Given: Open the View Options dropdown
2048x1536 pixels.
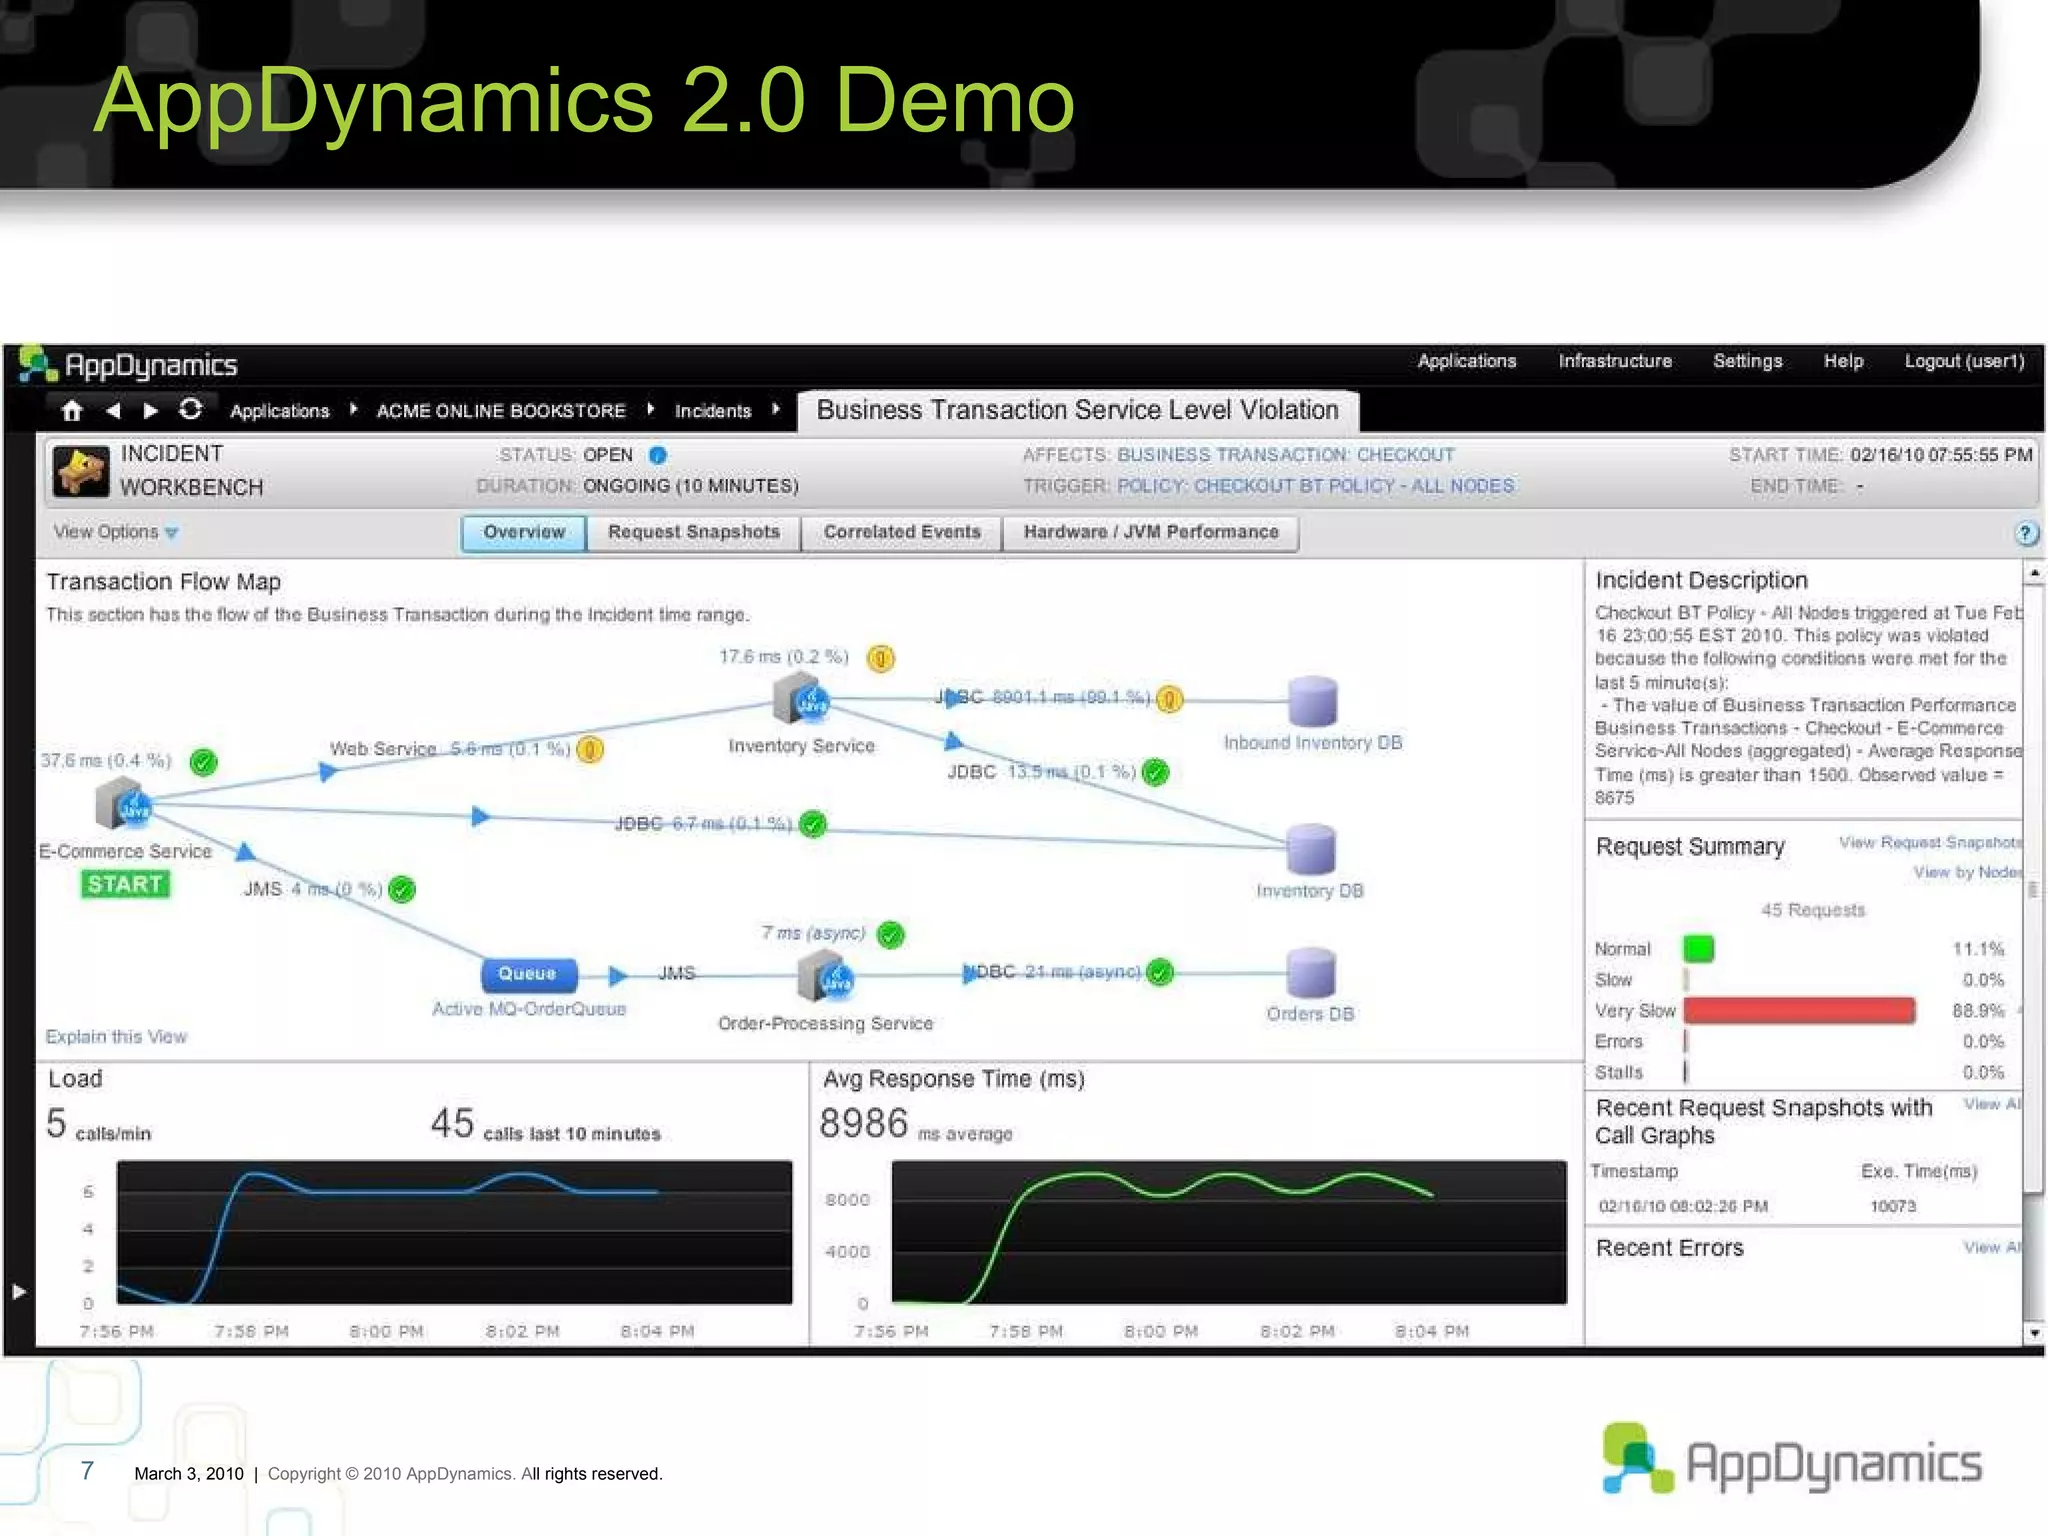Looking at the screenshot, I should (115, 532).
